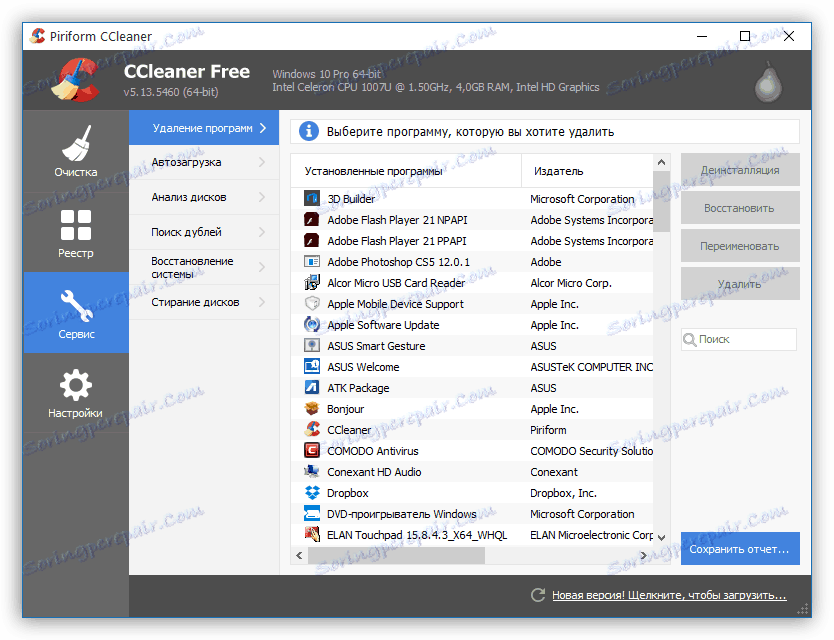The image size is (834, 640).
Task: Click the horizontal scrollbar thumb
Action: 396,555
